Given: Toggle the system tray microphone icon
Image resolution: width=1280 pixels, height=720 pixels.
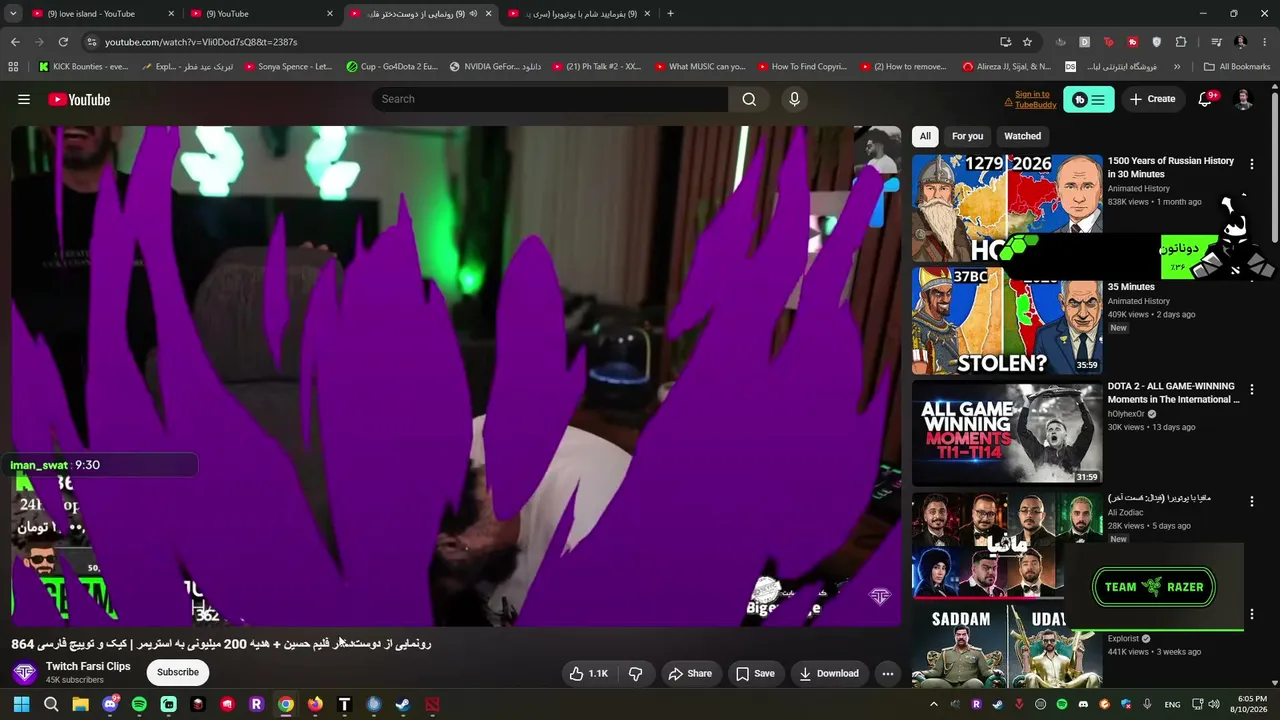Looking at the screenshot, I should click(1147, 704).
